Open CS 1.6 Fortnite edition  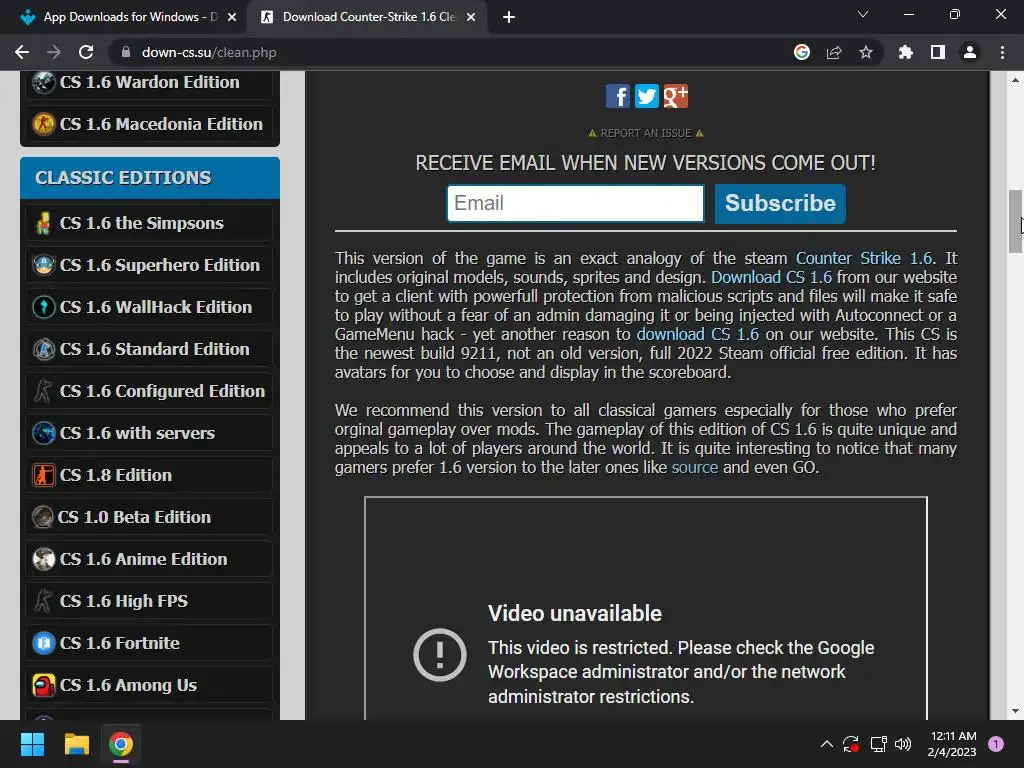point(150,643)
